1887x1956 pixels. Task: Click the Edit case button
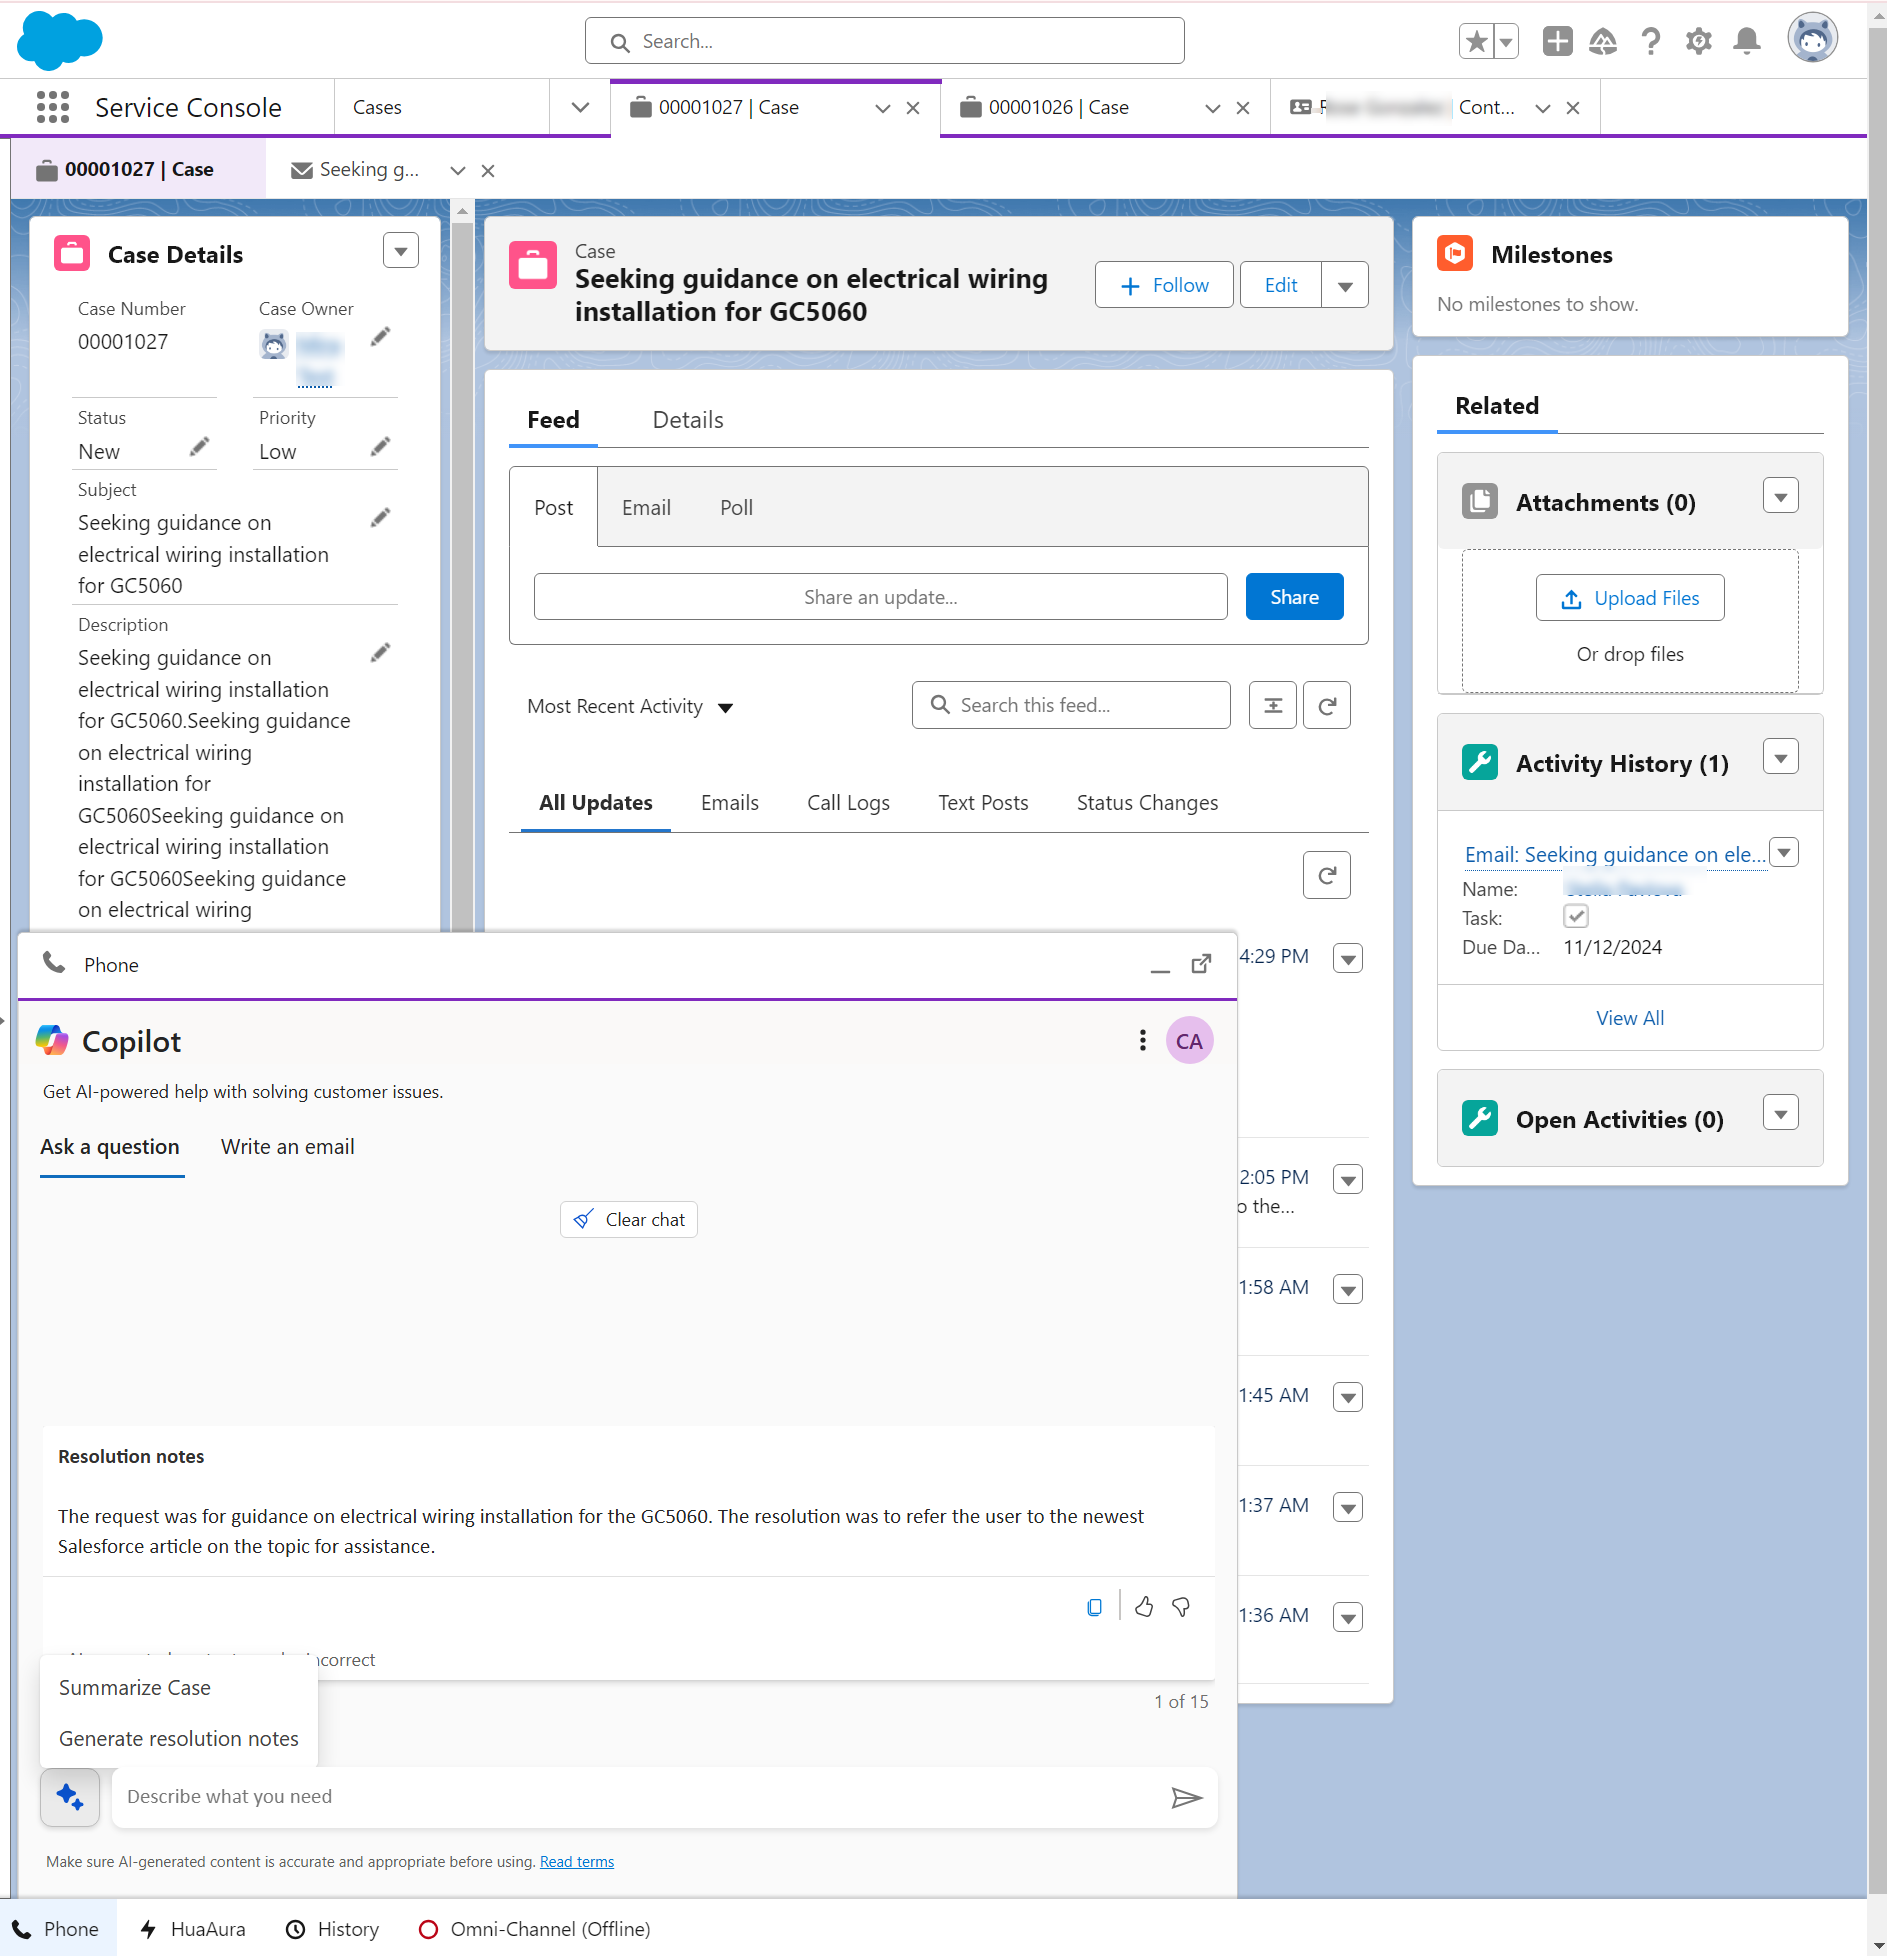pos(1280,285)
